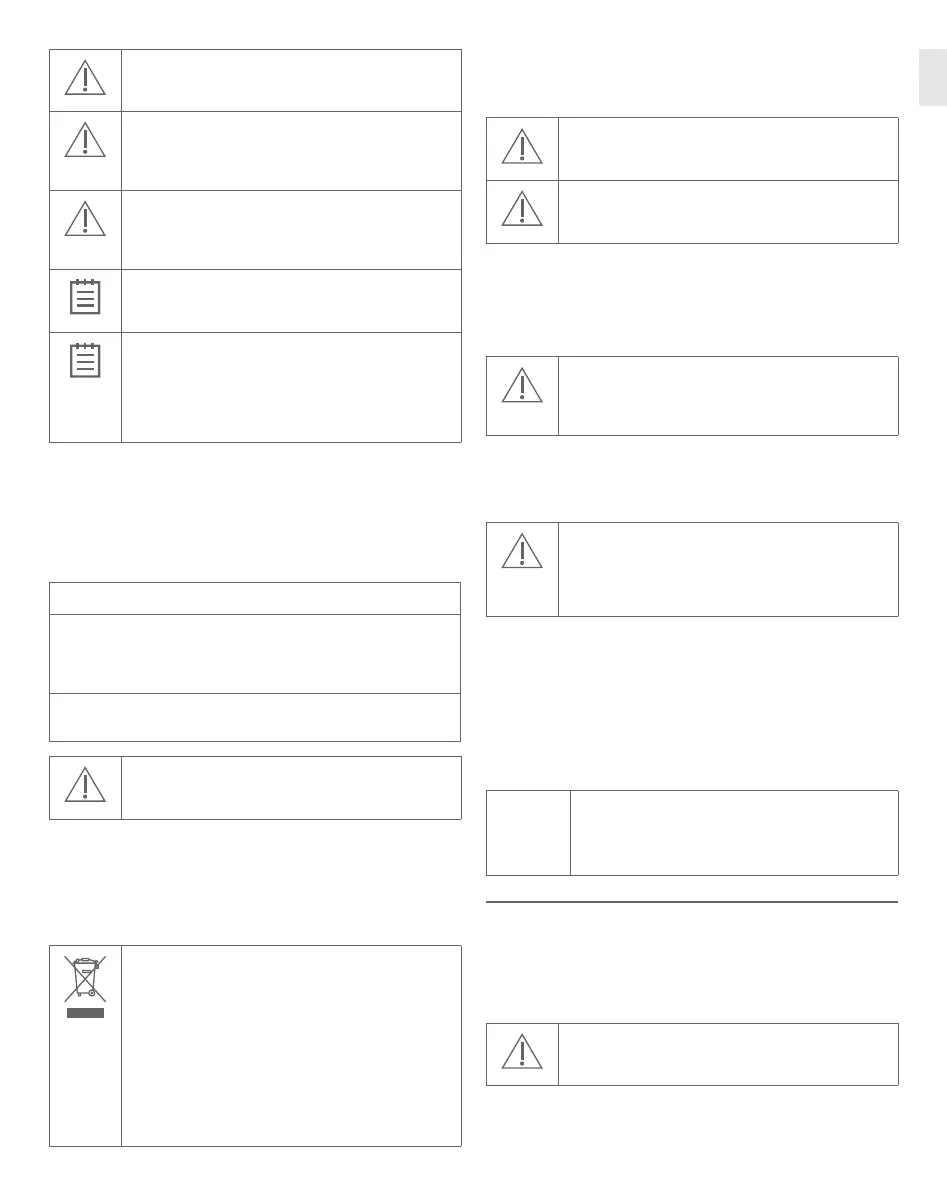The image size is (947, 1191).
Task: Click the second warning triangle in left column
Action: 85,140
